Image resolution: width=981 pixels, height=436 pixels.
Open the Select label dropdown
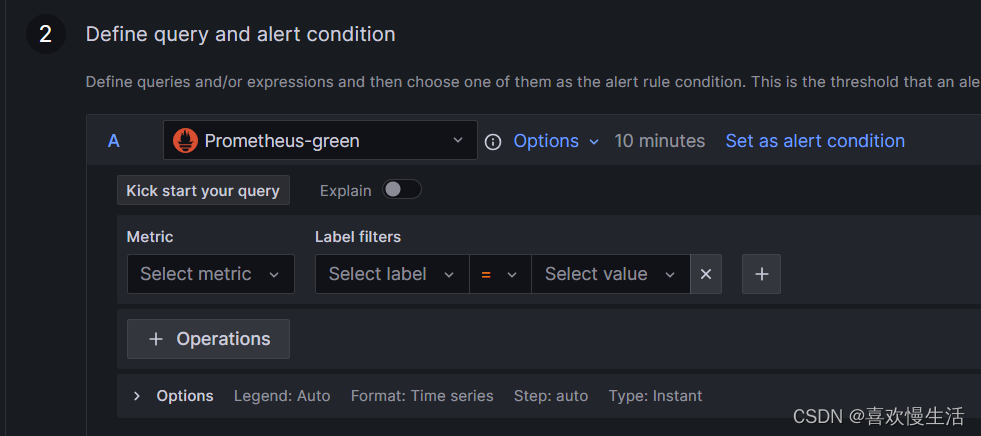click(391, 274)
